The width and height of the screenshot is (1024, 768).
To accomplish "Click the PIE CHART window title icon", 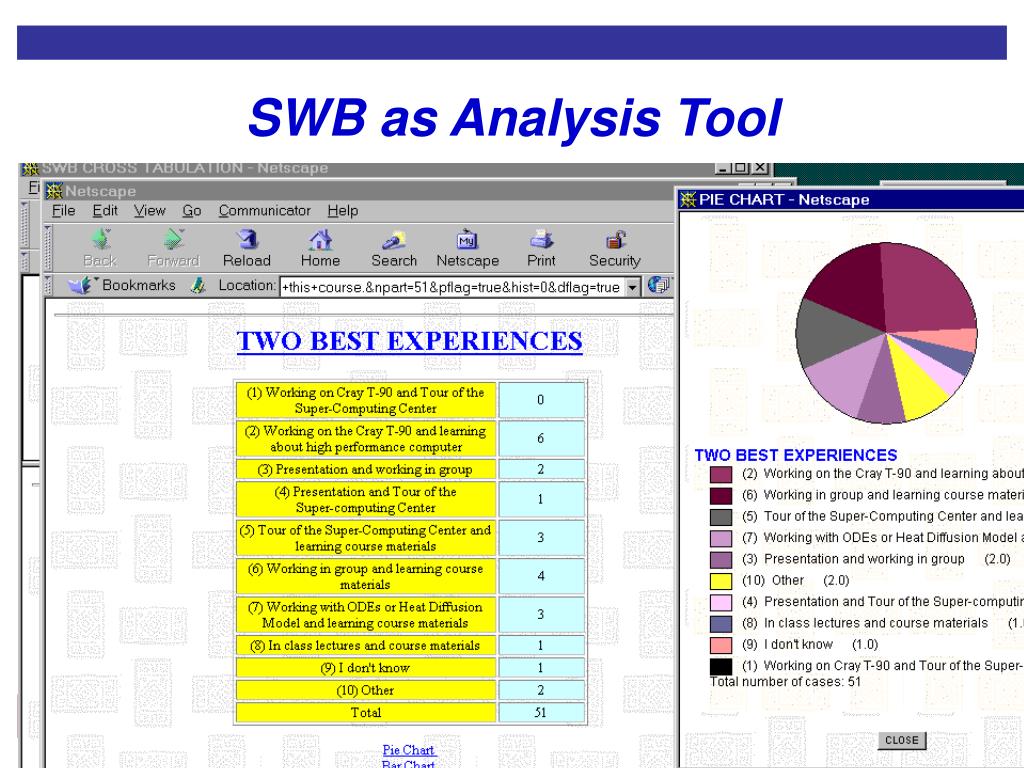I will pos(688,199).
